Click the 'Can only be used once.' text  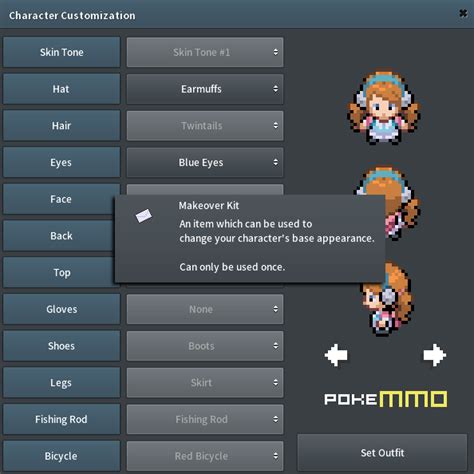(x=232, y=267)
